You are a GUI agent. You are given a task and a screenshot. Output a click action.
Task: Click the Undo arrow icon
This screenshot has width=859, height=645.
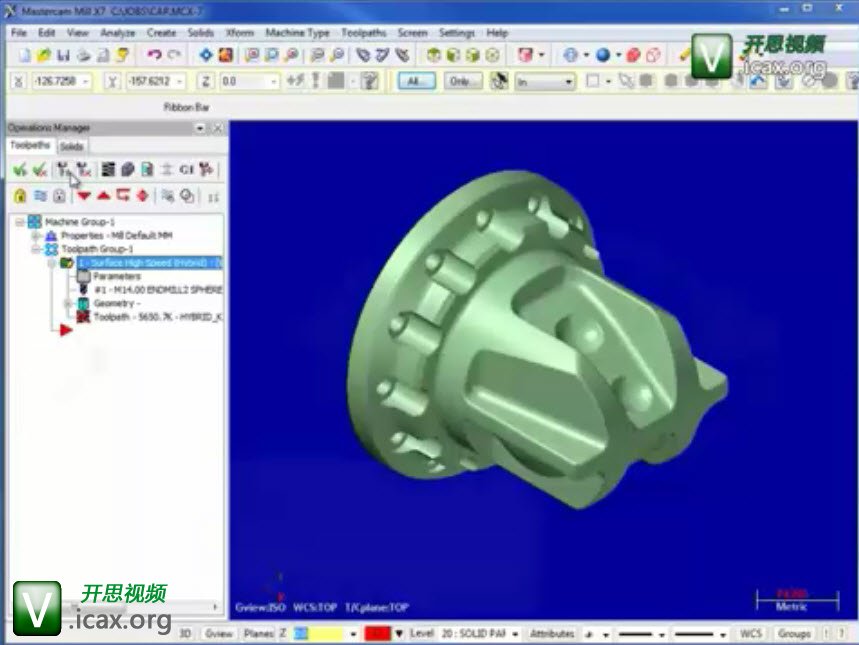[x=154, y=55]
